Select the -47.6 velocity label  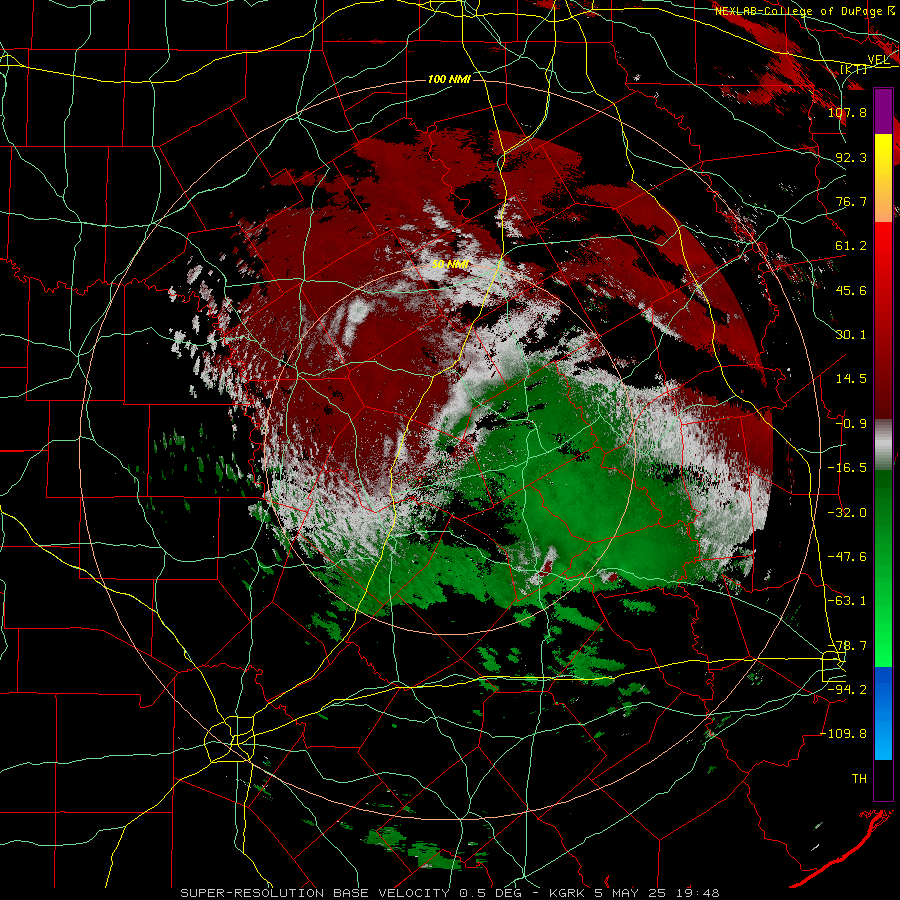(x=847, y=557)
